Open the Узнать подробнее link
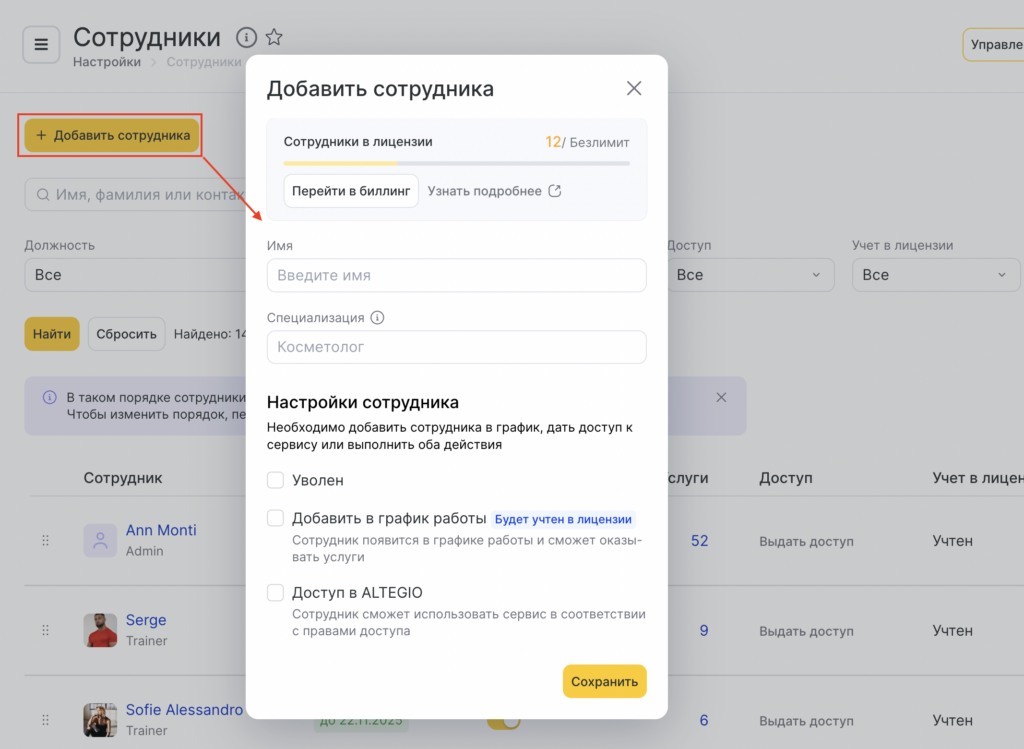 pos(494,191)
